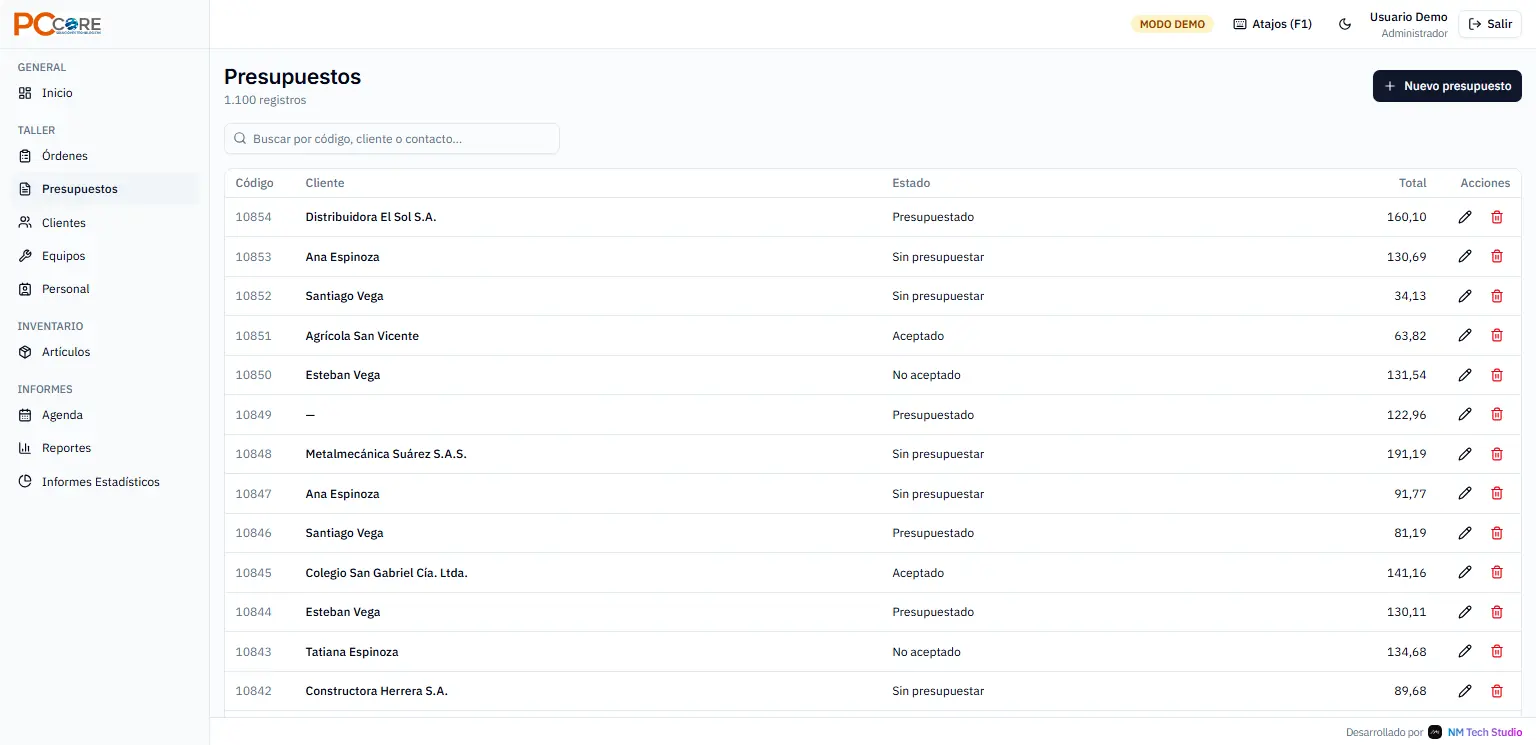
Task: Click the MODO DEMO badge
Action: point(1172,24)
